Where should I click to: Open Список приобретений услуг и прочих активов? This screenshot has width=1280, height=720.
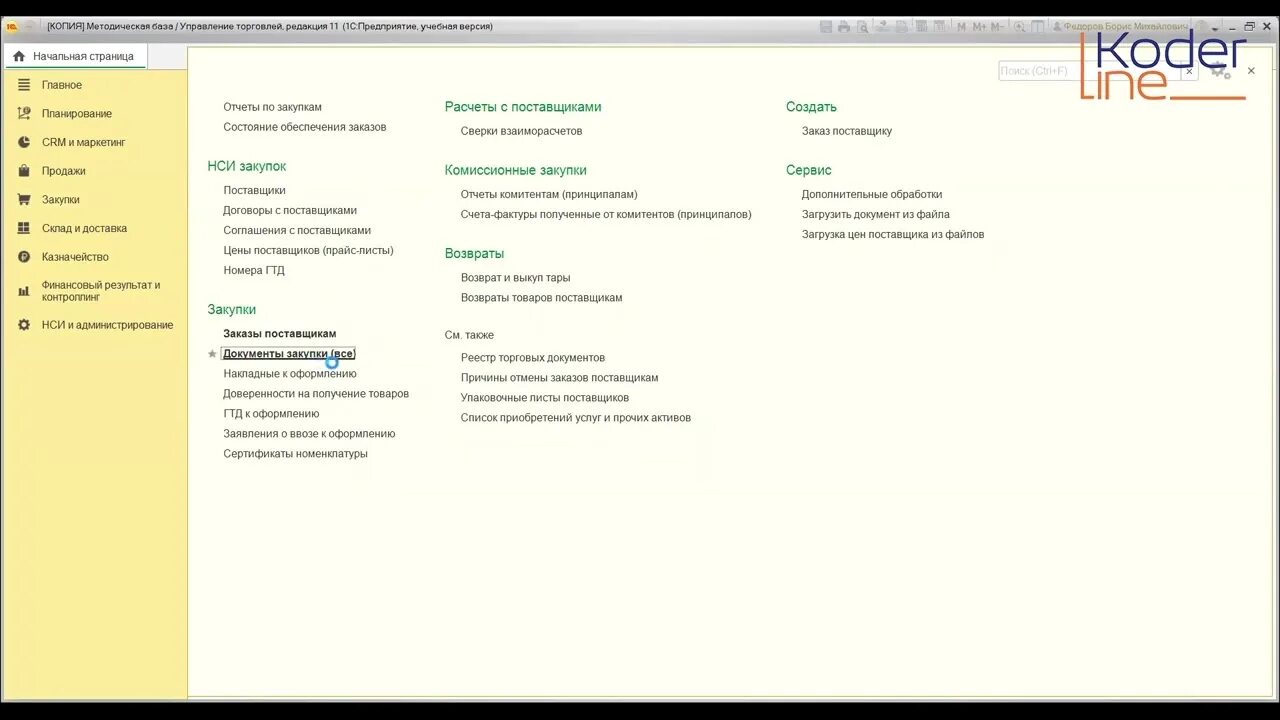(576, 418)
